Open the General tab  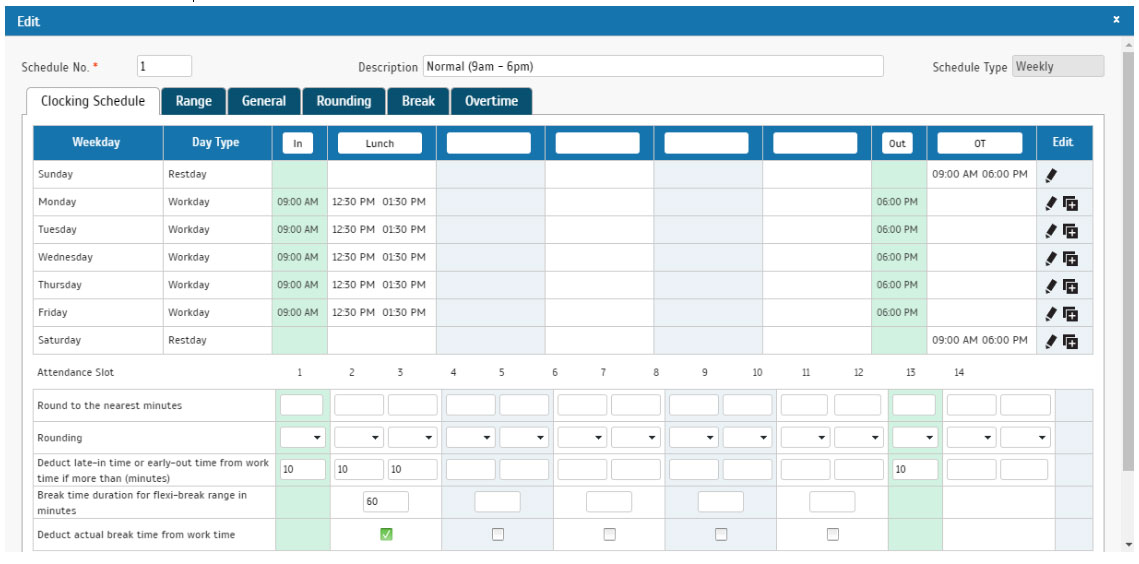[264, 102]
